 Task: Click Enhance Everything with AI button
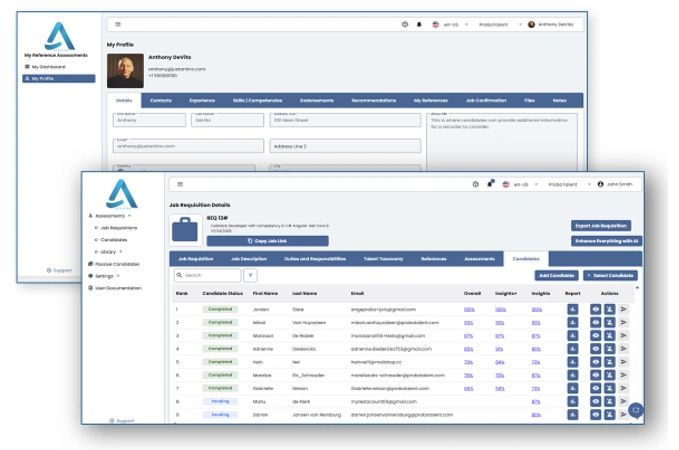(606, 241)
